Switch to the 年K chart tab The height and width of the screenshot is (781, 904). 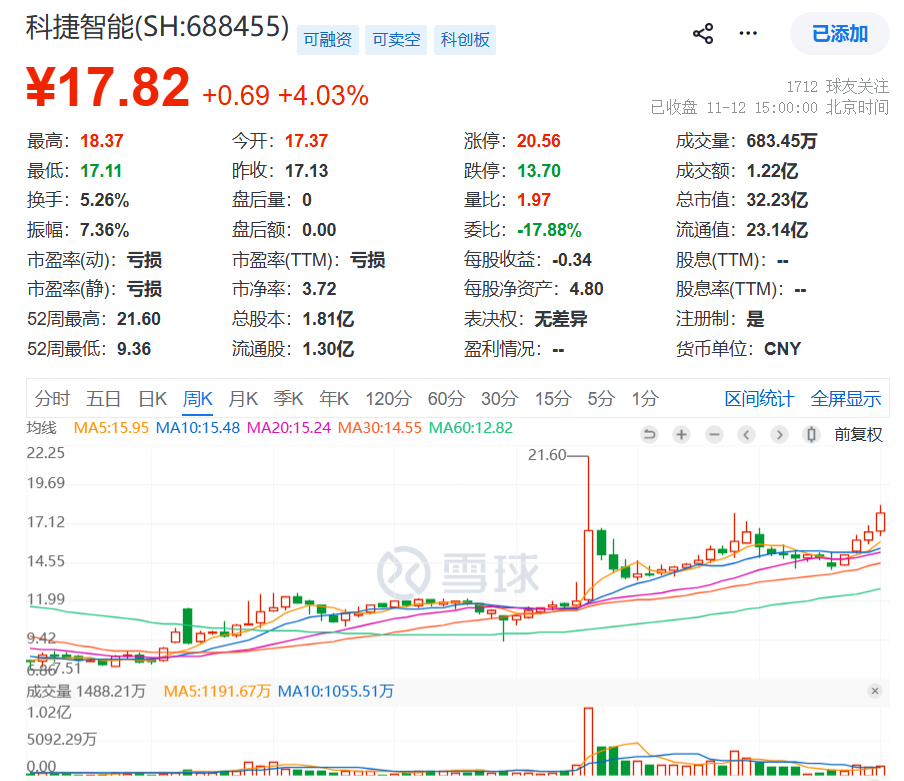click(x=334, y=398)
